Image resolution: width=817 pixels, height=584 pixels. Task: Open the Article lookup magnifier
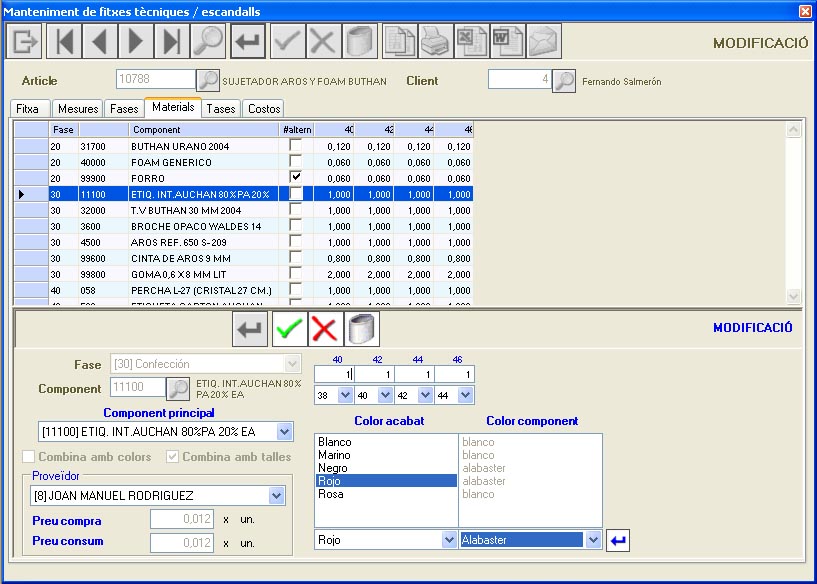[x=208, y=80]
